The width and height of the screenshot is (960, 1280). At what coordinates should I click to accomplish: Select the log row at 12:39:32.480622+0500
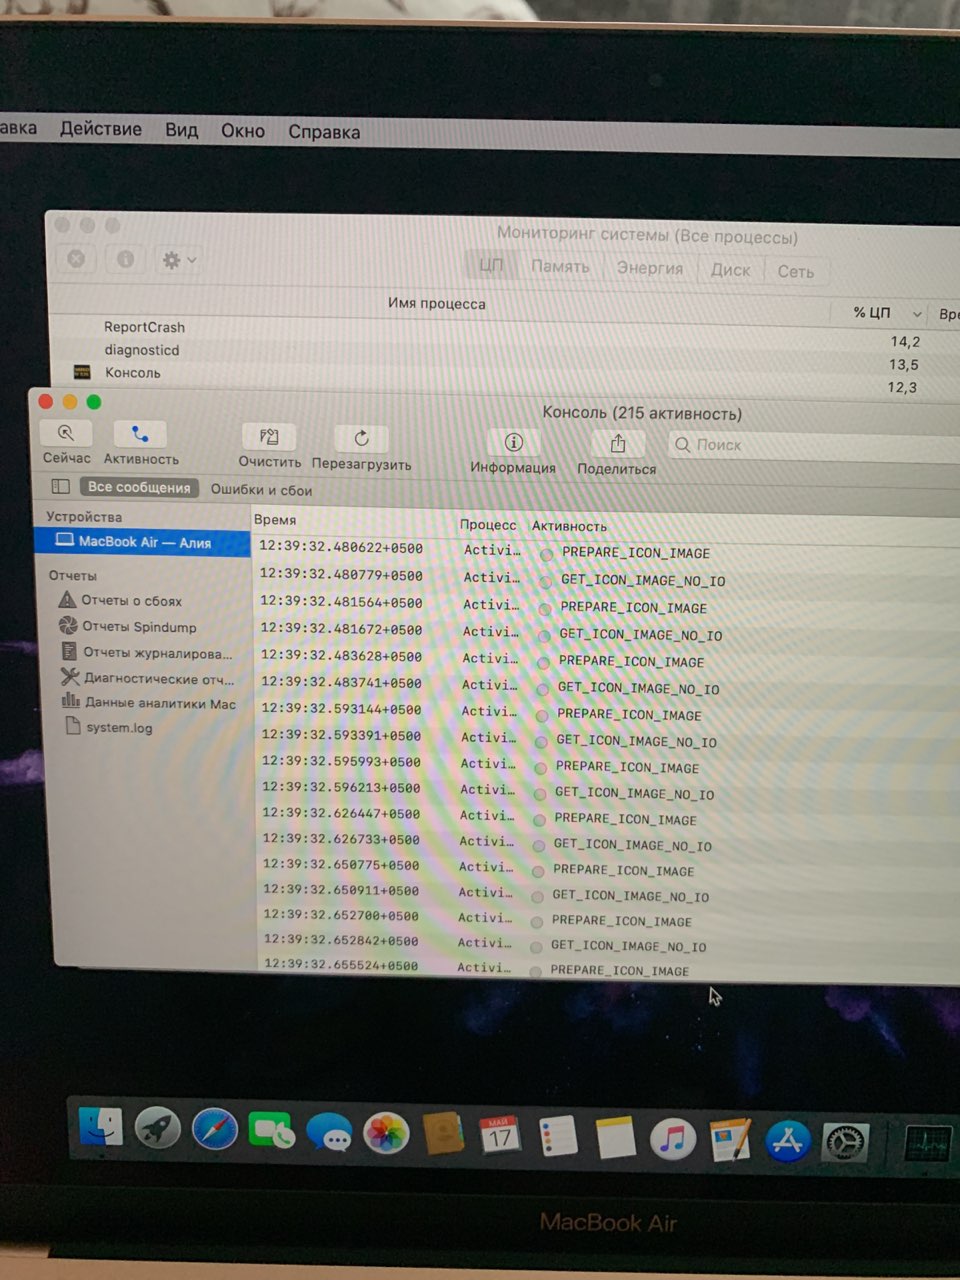(x=605, y=550)
